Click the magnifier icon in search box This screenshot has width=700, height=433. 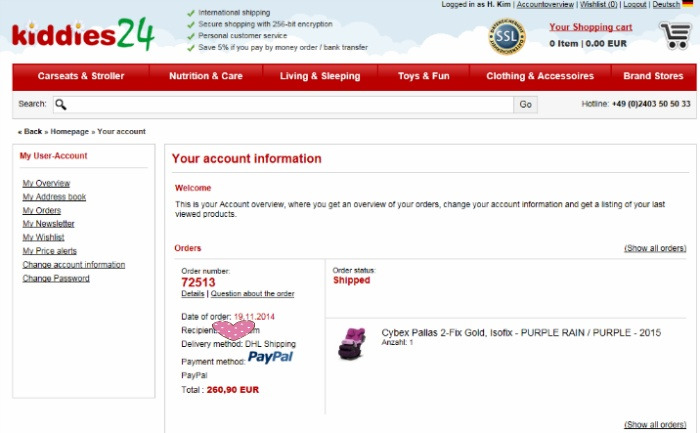coord(61,104)
